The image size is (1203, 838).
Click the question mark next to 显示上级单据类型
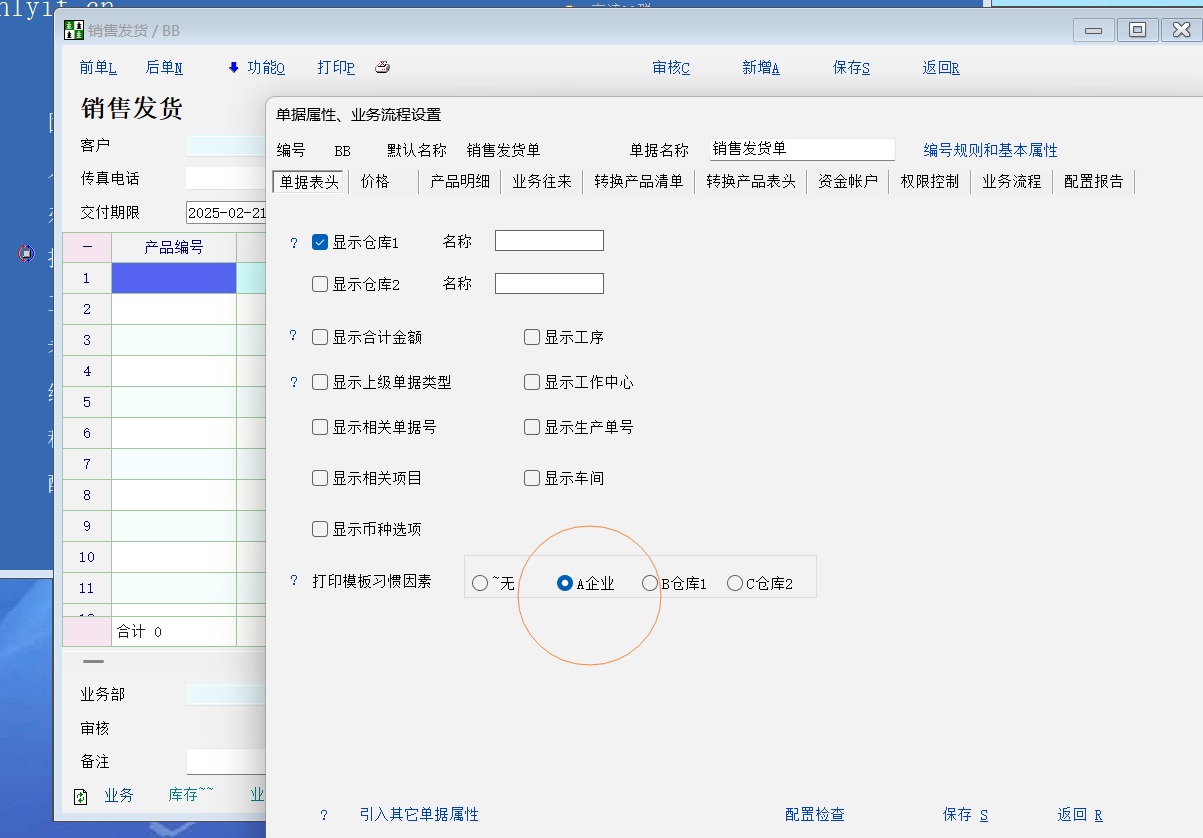(x=294, y=382)
